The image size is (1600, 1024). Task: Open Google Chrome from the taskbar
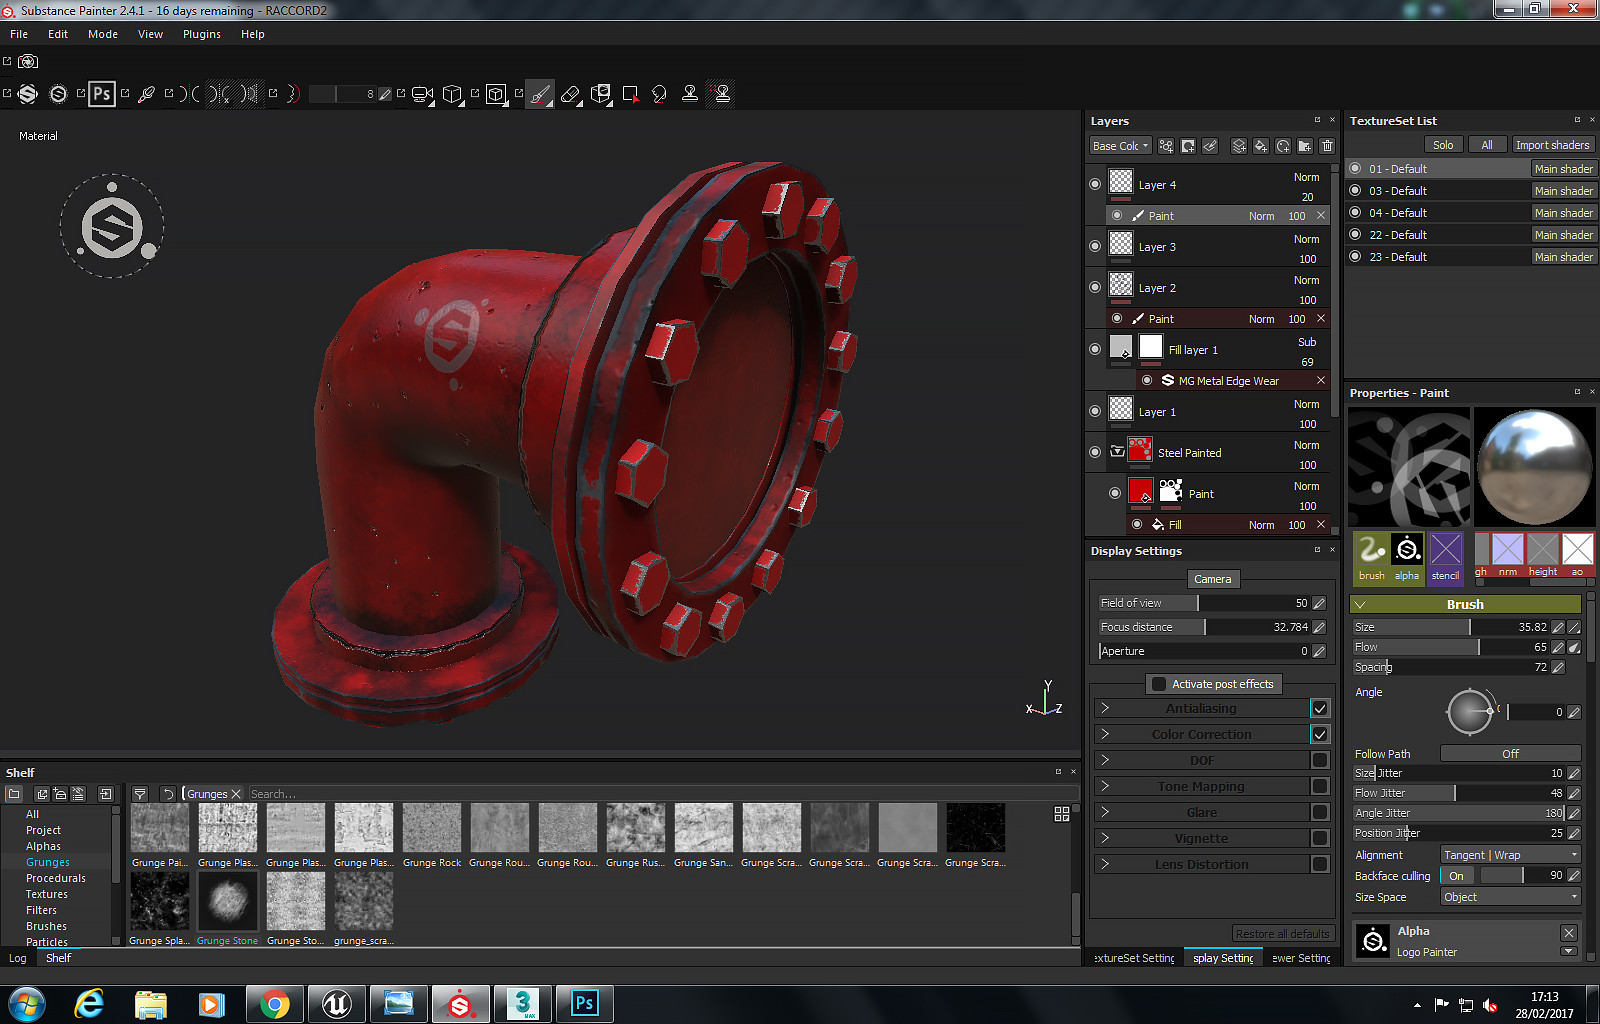pyautogui.click(x=275, y=1004)
